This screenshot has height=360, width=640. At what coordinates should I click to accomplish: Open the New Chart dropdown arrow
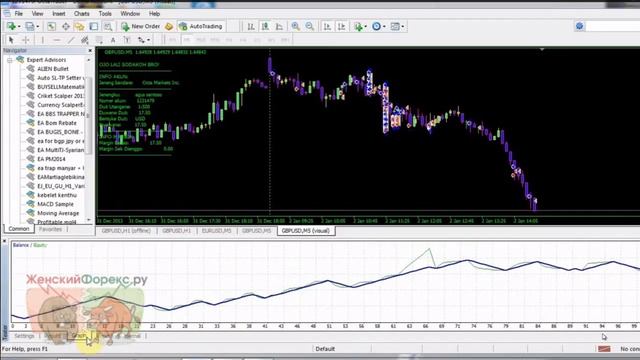point(19,27)
